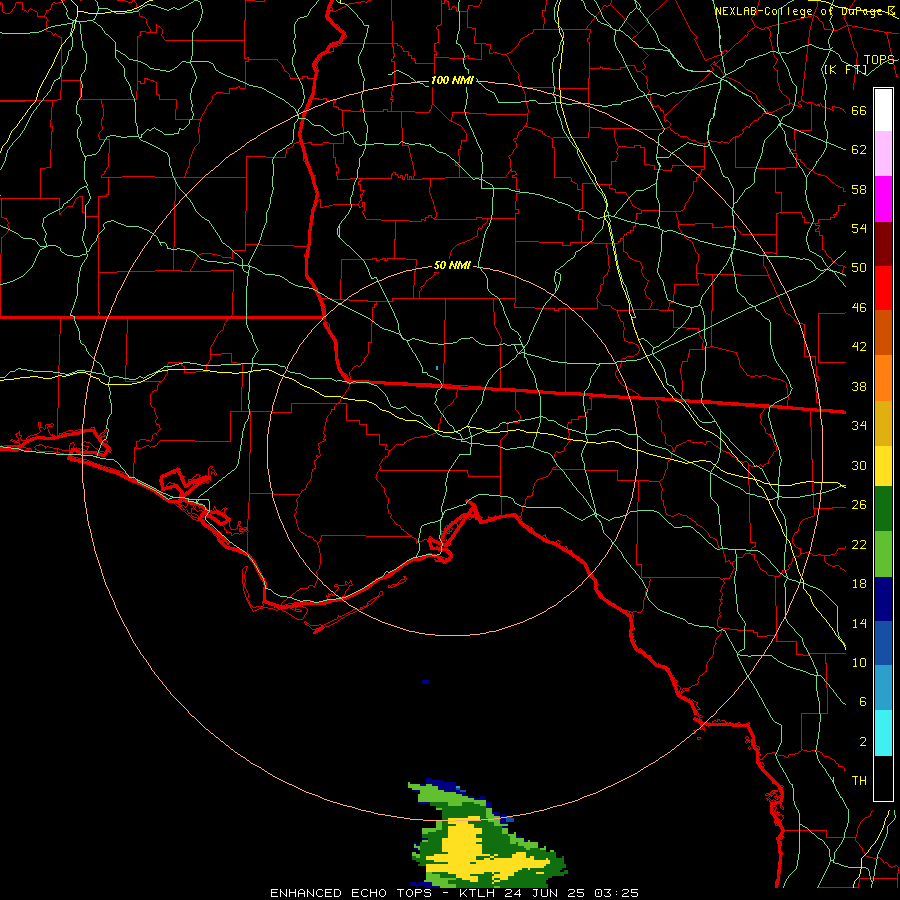The height and width of the screenshot is (900, 900).
Task: Select the bright orange legend swatch
Action: pos(883,378)
